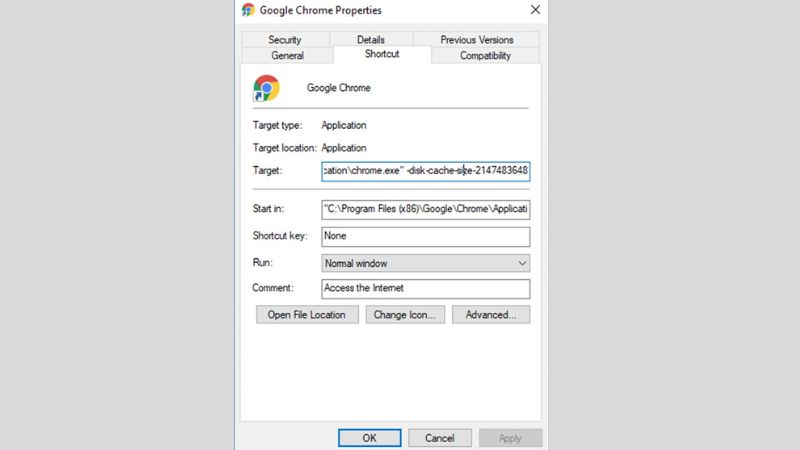Click the Change Icon button
The image size is (800, 450).
coord(405,315)
